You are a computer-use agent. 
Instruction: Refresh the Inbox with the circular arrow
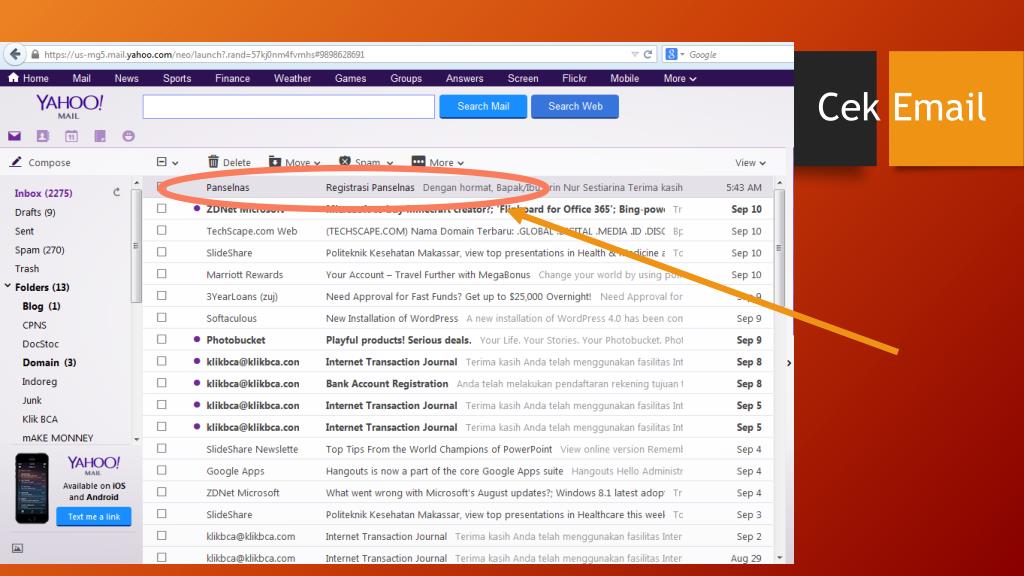pyautogui.click(x=116, y=193)
